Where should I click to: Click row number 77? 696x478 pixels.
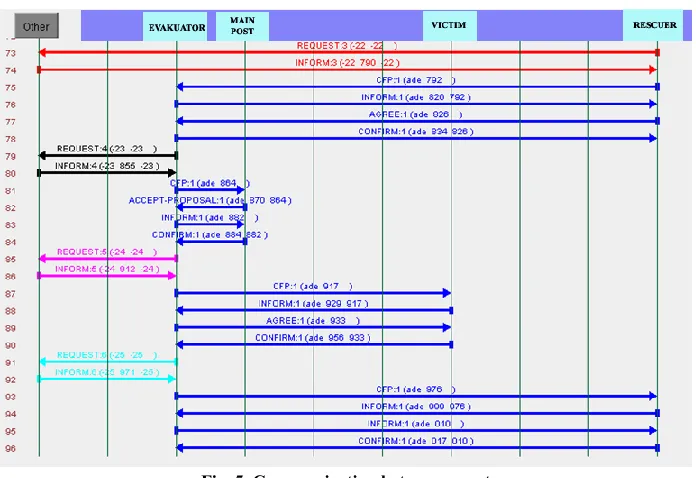click(x=10, y=122)
